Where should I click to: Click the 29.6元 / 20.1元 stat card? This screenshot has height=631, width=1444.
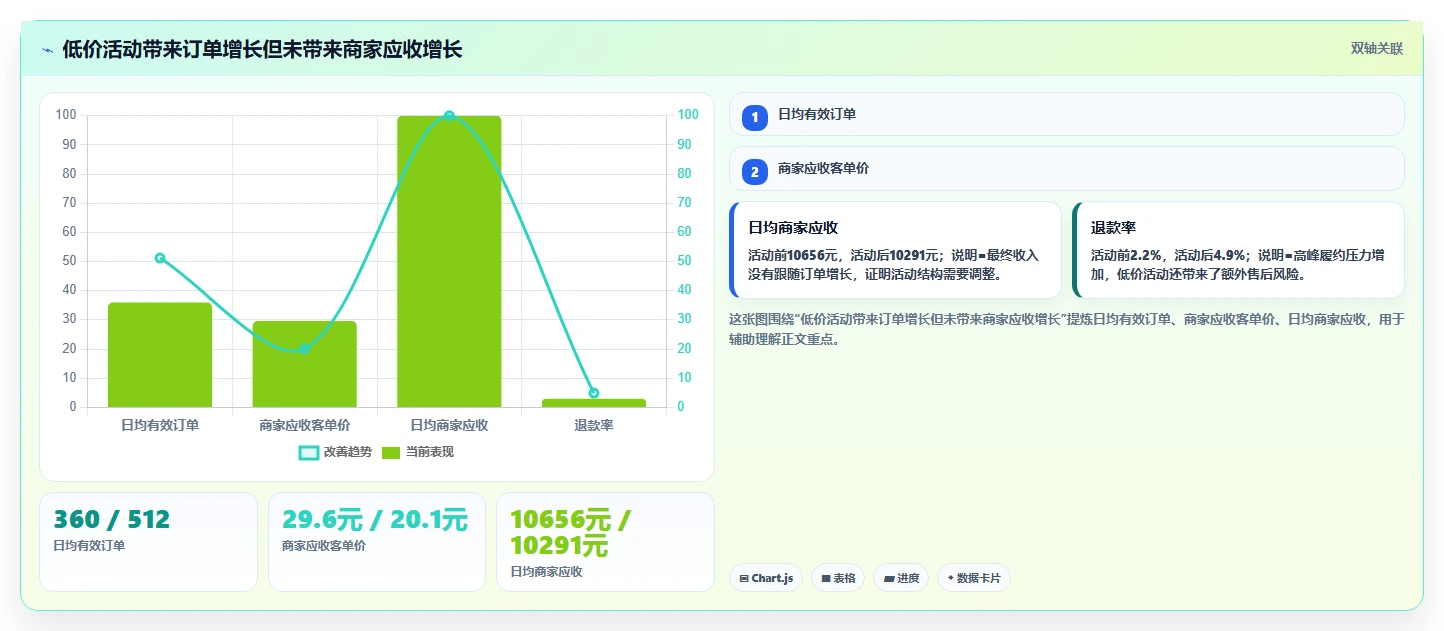[377, 542]
